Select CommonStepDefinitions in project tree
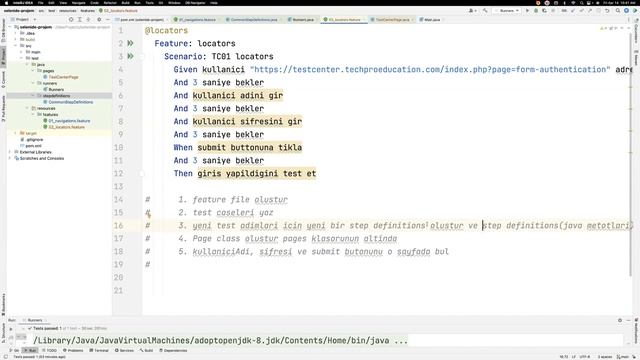Screen dimensions: 640x360 [x=71, y=102]
